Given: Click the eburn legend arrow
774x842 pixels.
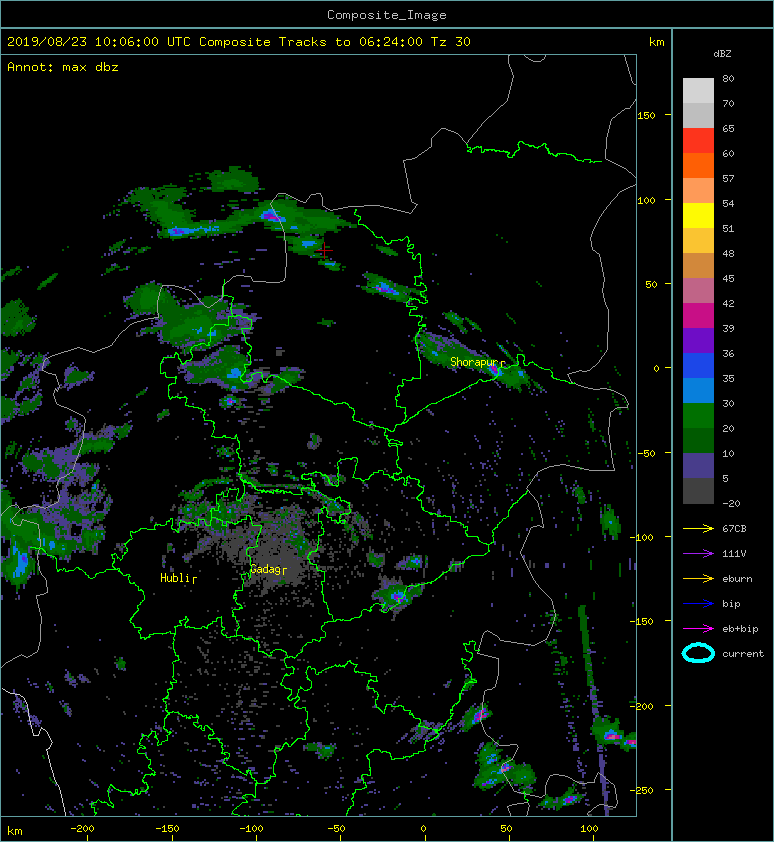Looking at the screenshot, I should 698,579.
